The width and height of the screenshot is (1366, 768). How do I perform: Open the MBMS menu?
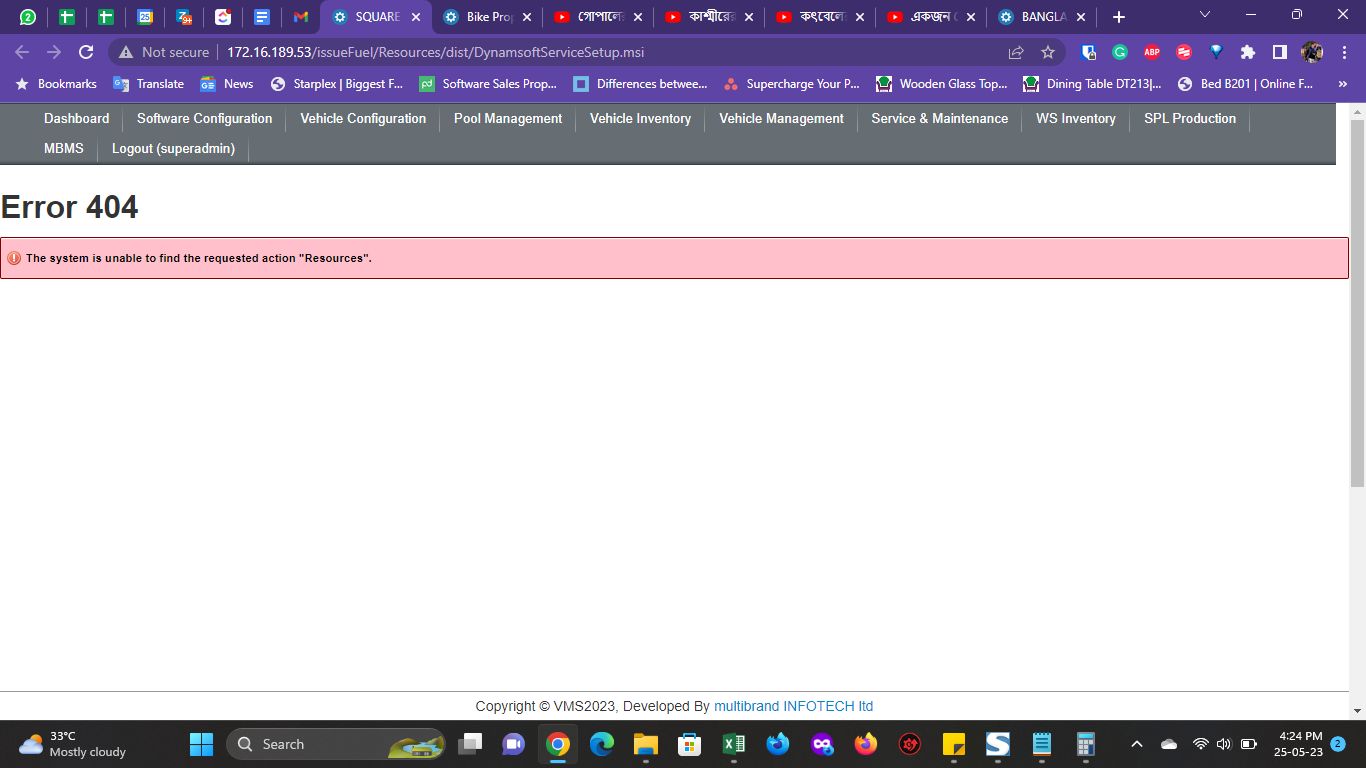tap(64, 148)
